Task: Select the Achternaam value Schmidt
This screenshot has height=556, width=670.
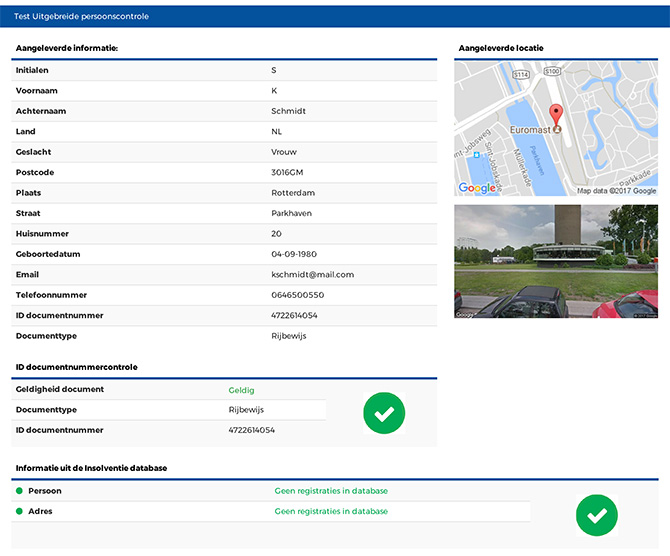Action: (x=288, y=111)
